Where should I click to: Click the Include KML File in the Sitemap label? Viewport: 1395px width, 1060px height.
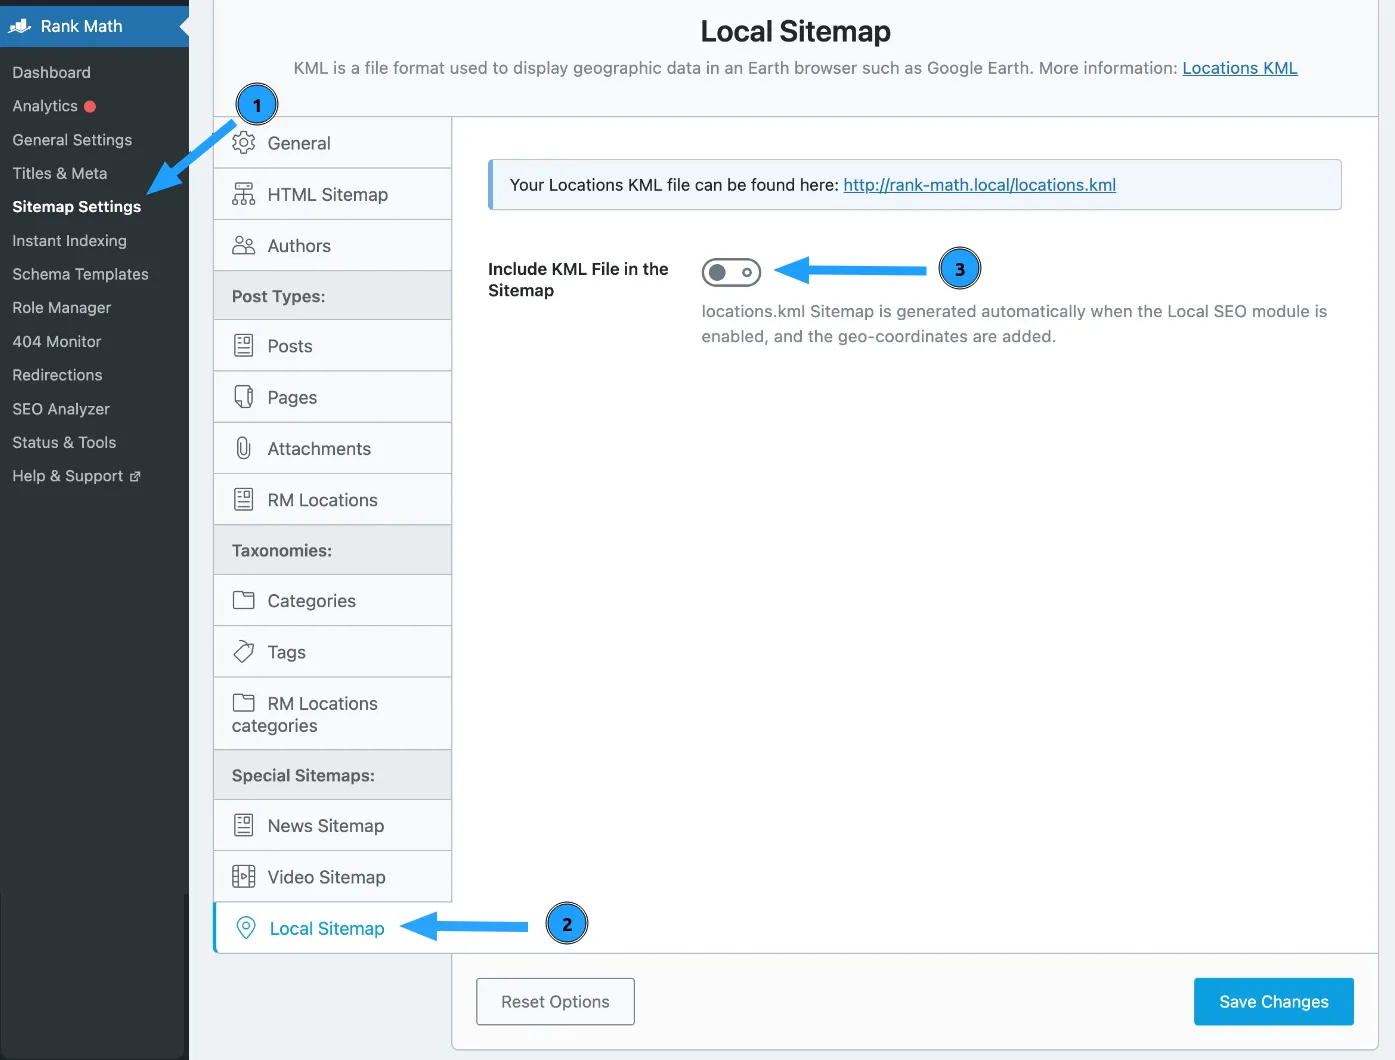click(578, 280)
